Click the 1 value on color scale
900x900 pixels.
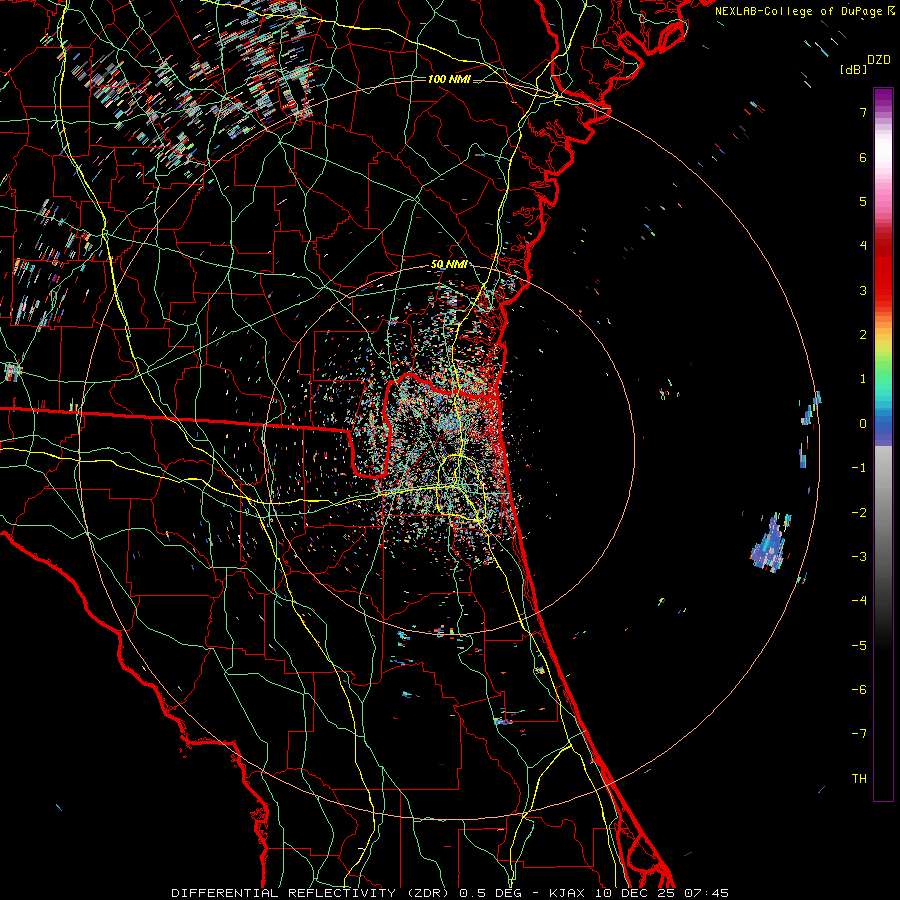(863, 379)
